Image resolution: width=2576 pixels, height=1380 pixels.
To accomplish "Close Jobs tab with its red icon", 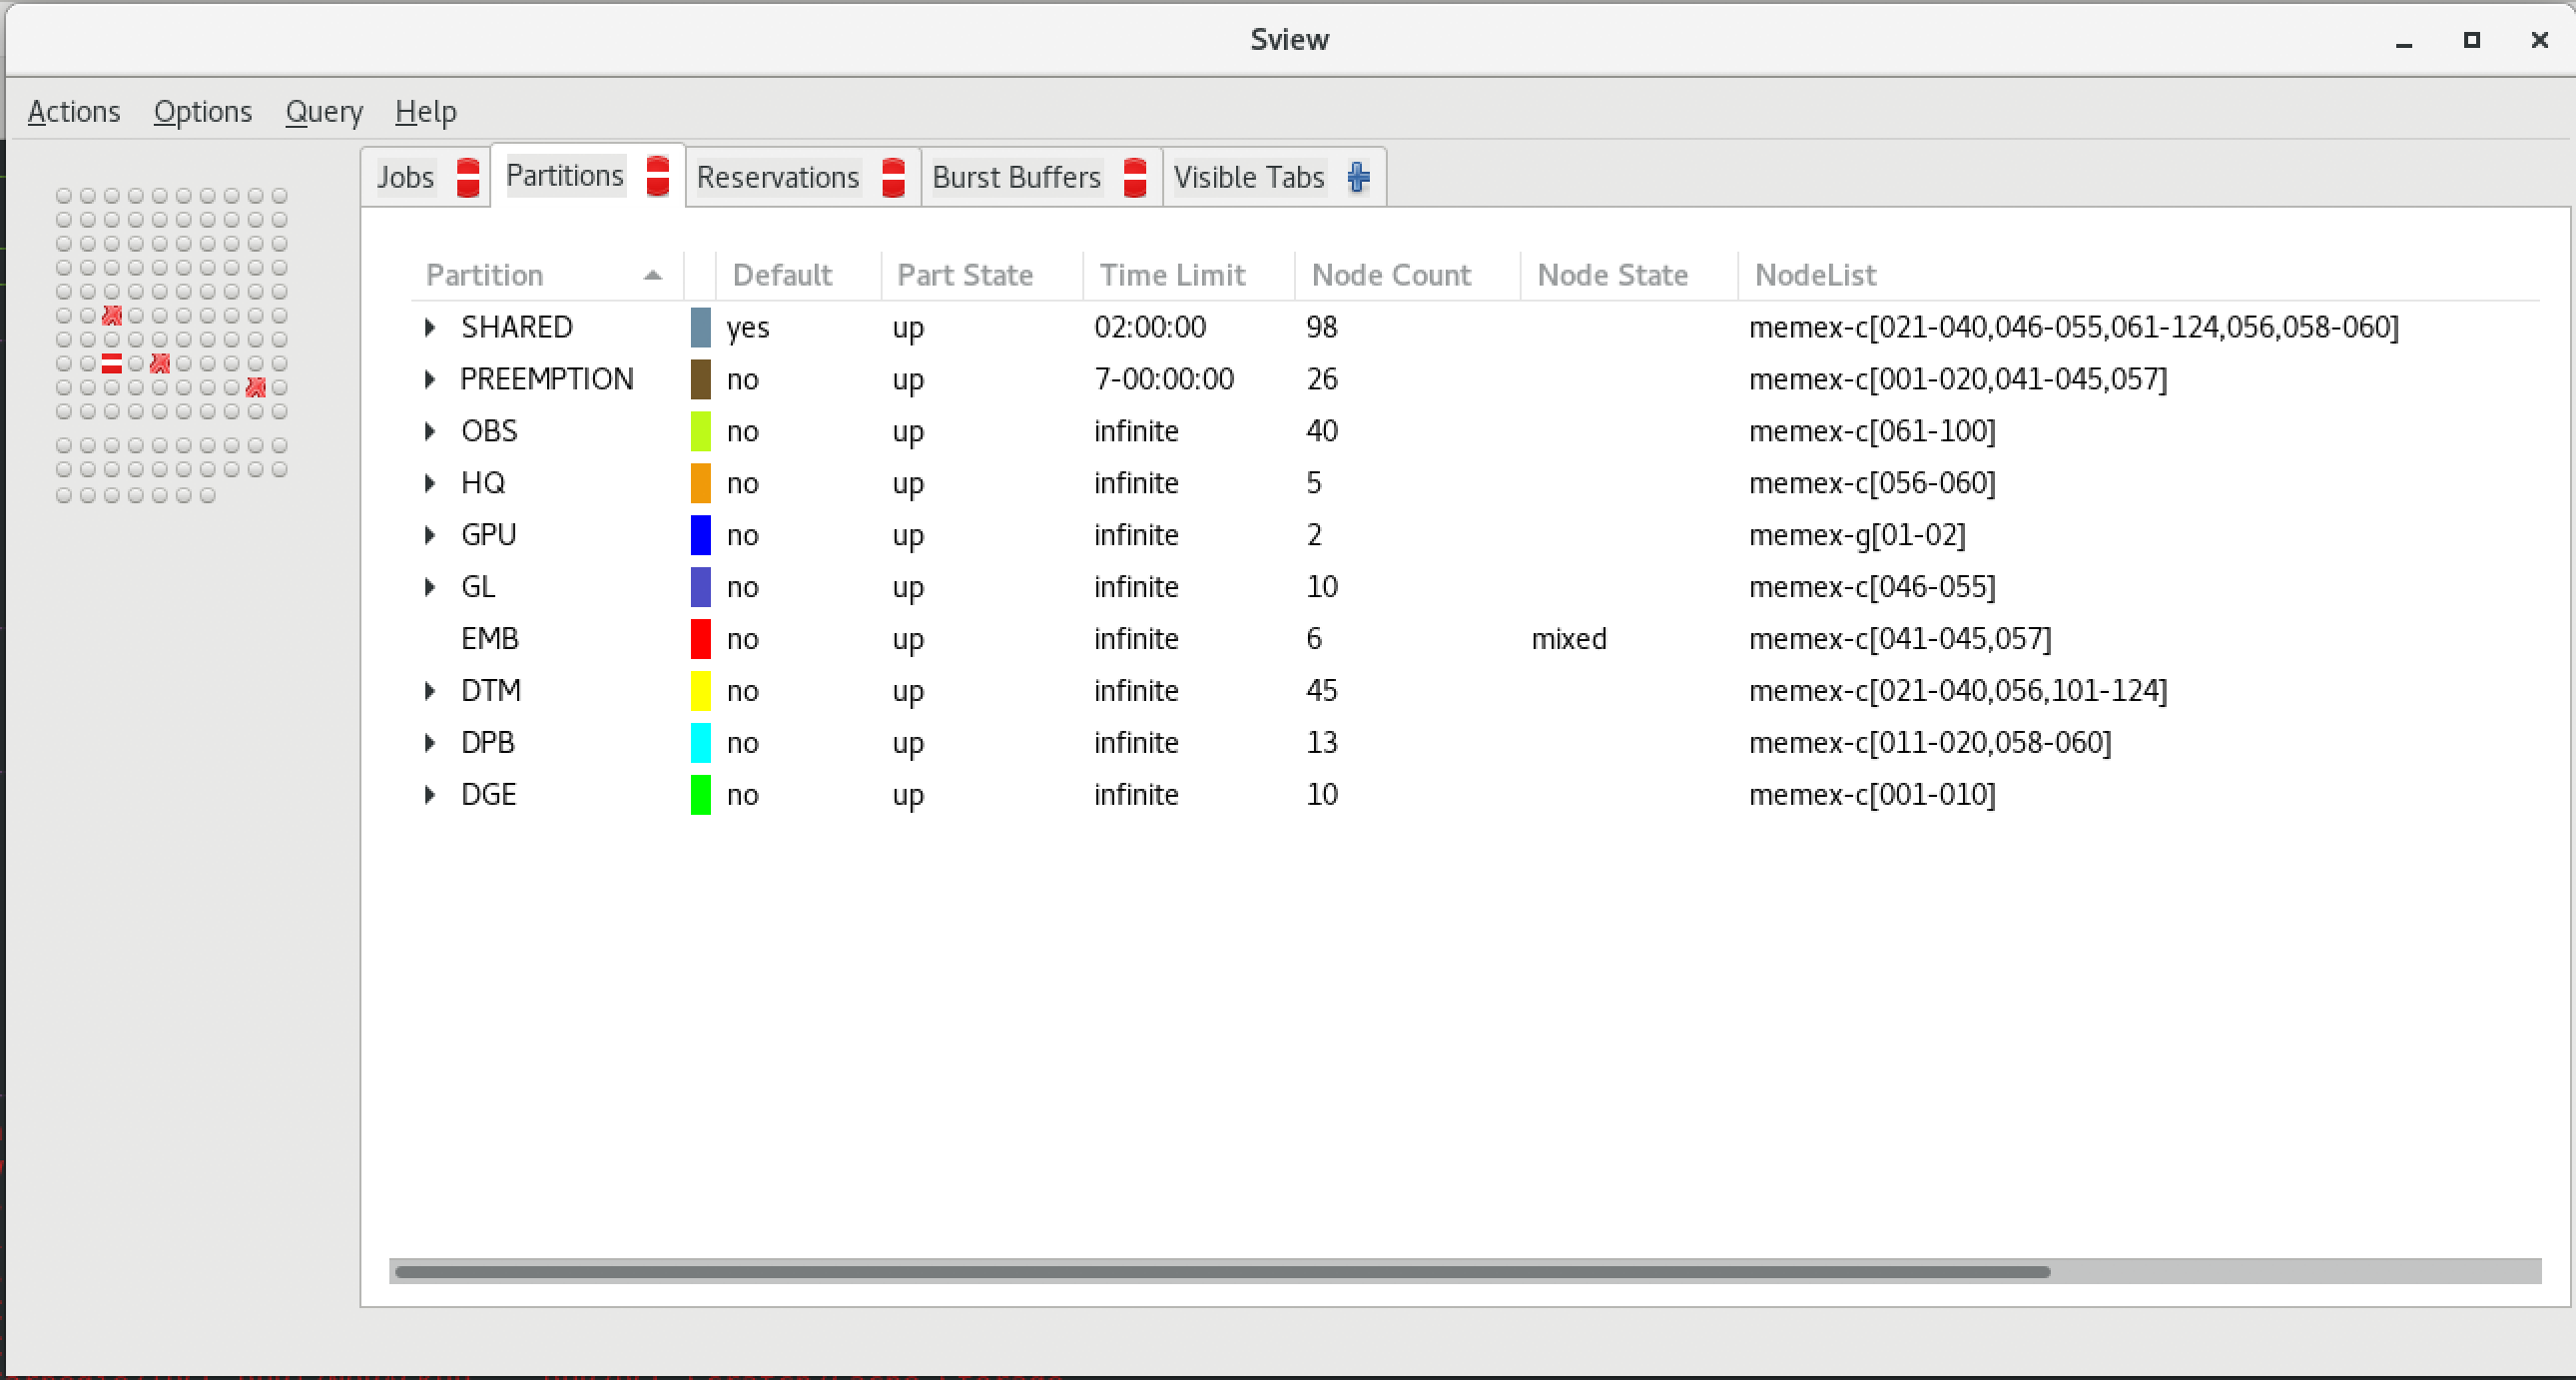I will click(x=468, y=177).
